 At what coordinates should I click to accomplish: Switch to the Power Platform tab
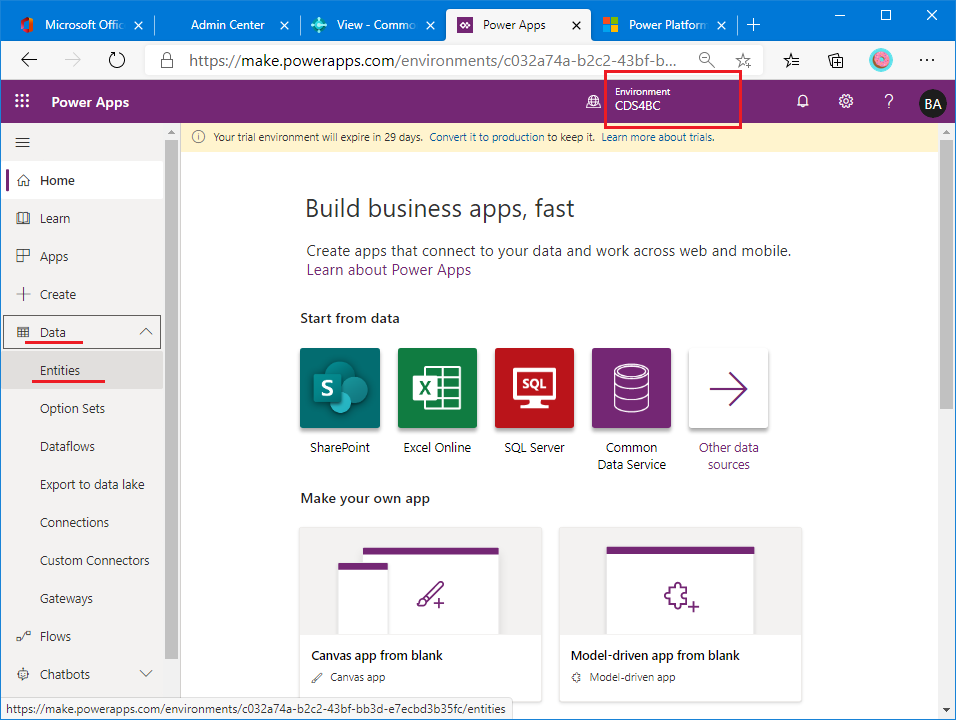[x=665, y=25]
